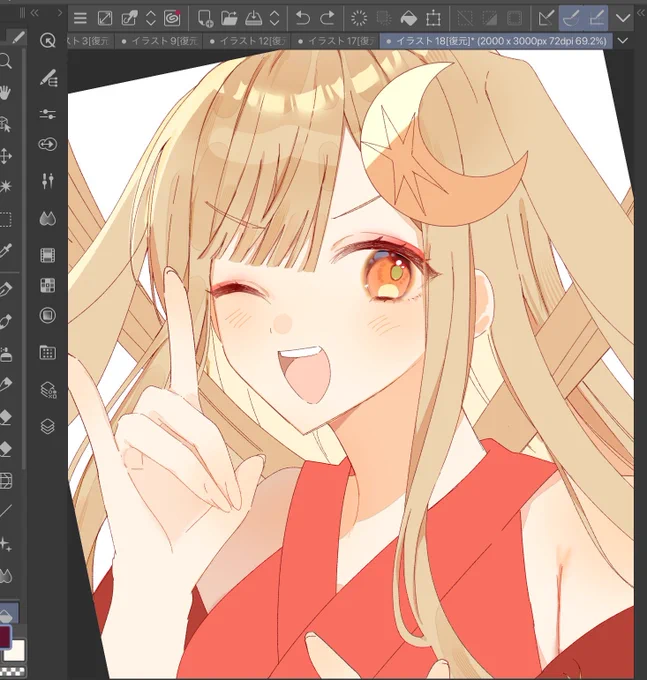Select the Figure line tool
Image resolution: width=647 pixels, height=680 pixels.
pyautogui.click(x=5, y=512)
